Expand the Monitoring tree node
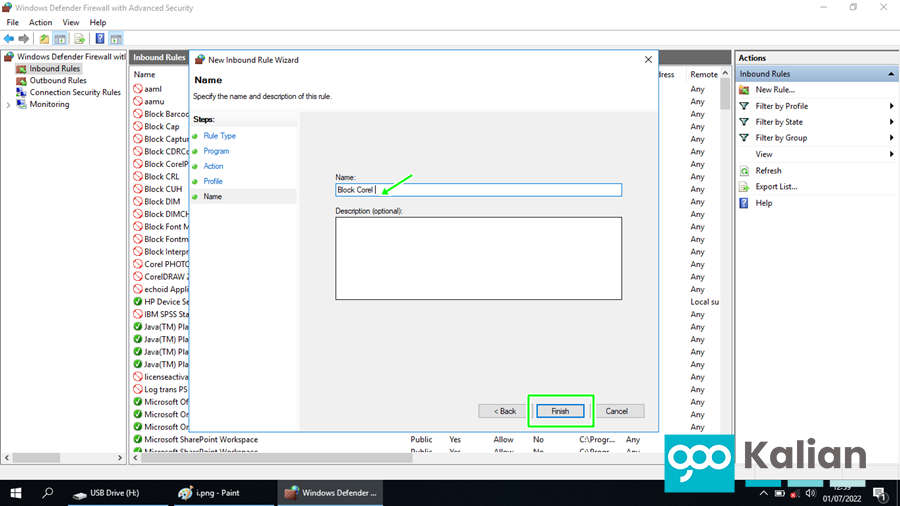 (8, 105)
